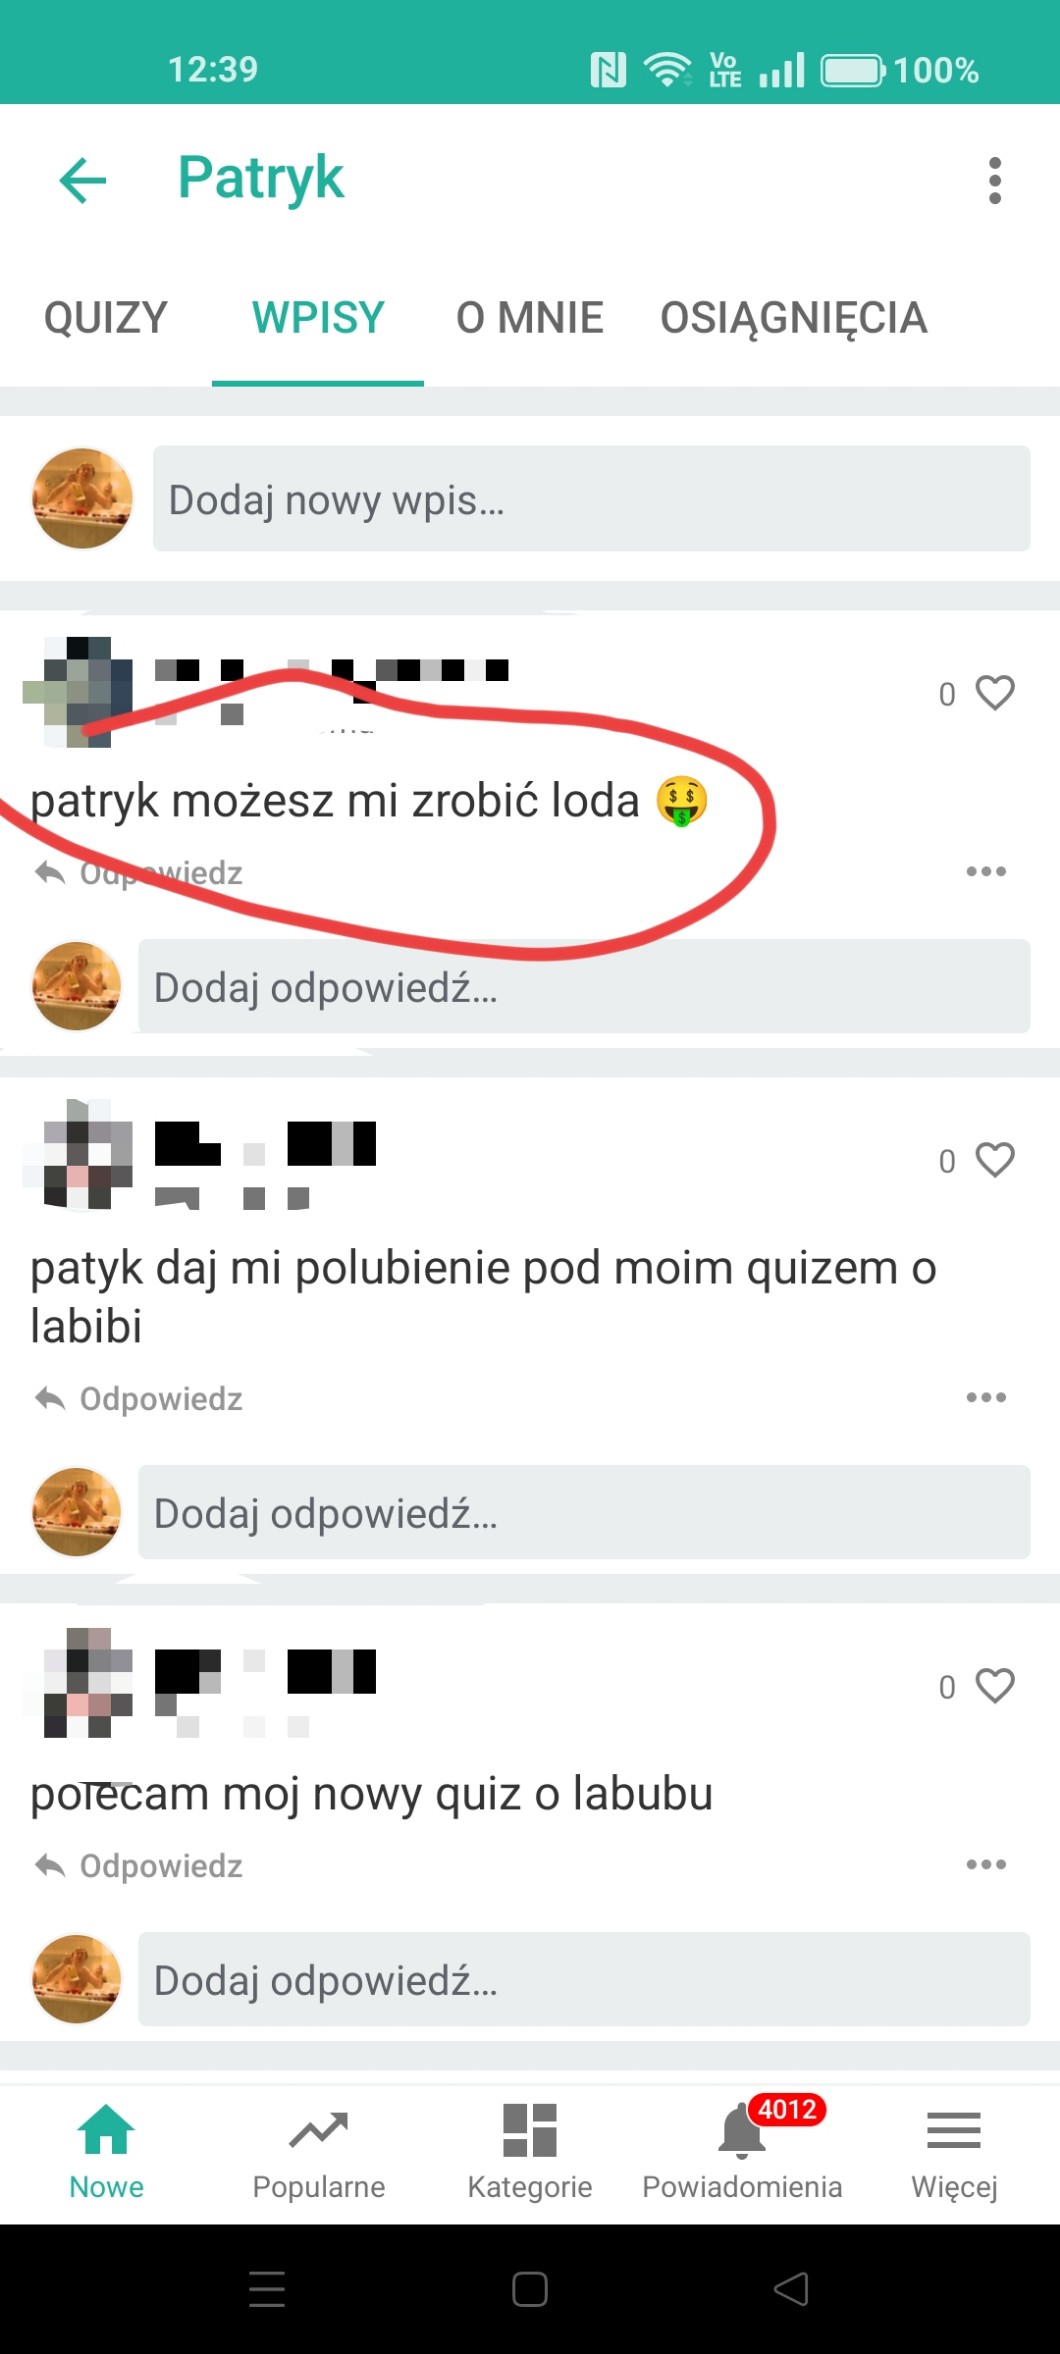The image size is (1060, 2354).
Task: Open the OSIĄGNIĘCIA tab
Action: [793, 318]
